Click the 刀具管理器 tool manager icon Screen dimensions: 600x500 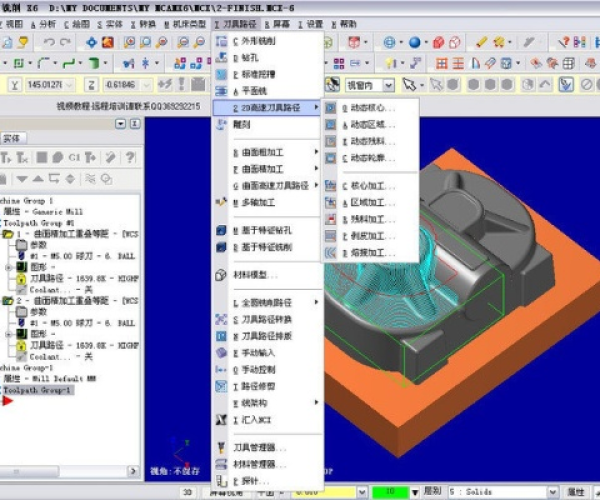pyautogui.click(x=221, y=447)
